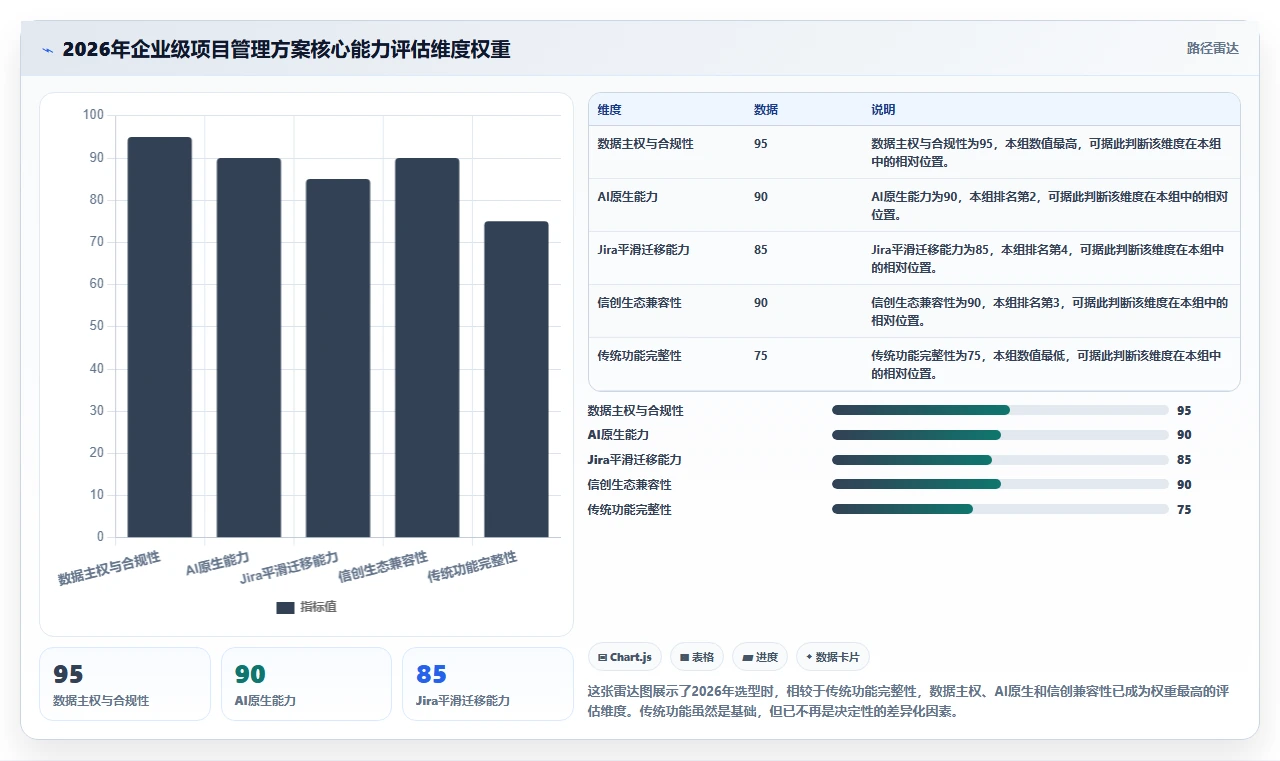Click the summary paragraph starting 这张雷达图
This screenshot has width=1280, height=761.
pyautogui.click(x=908, y=702)
